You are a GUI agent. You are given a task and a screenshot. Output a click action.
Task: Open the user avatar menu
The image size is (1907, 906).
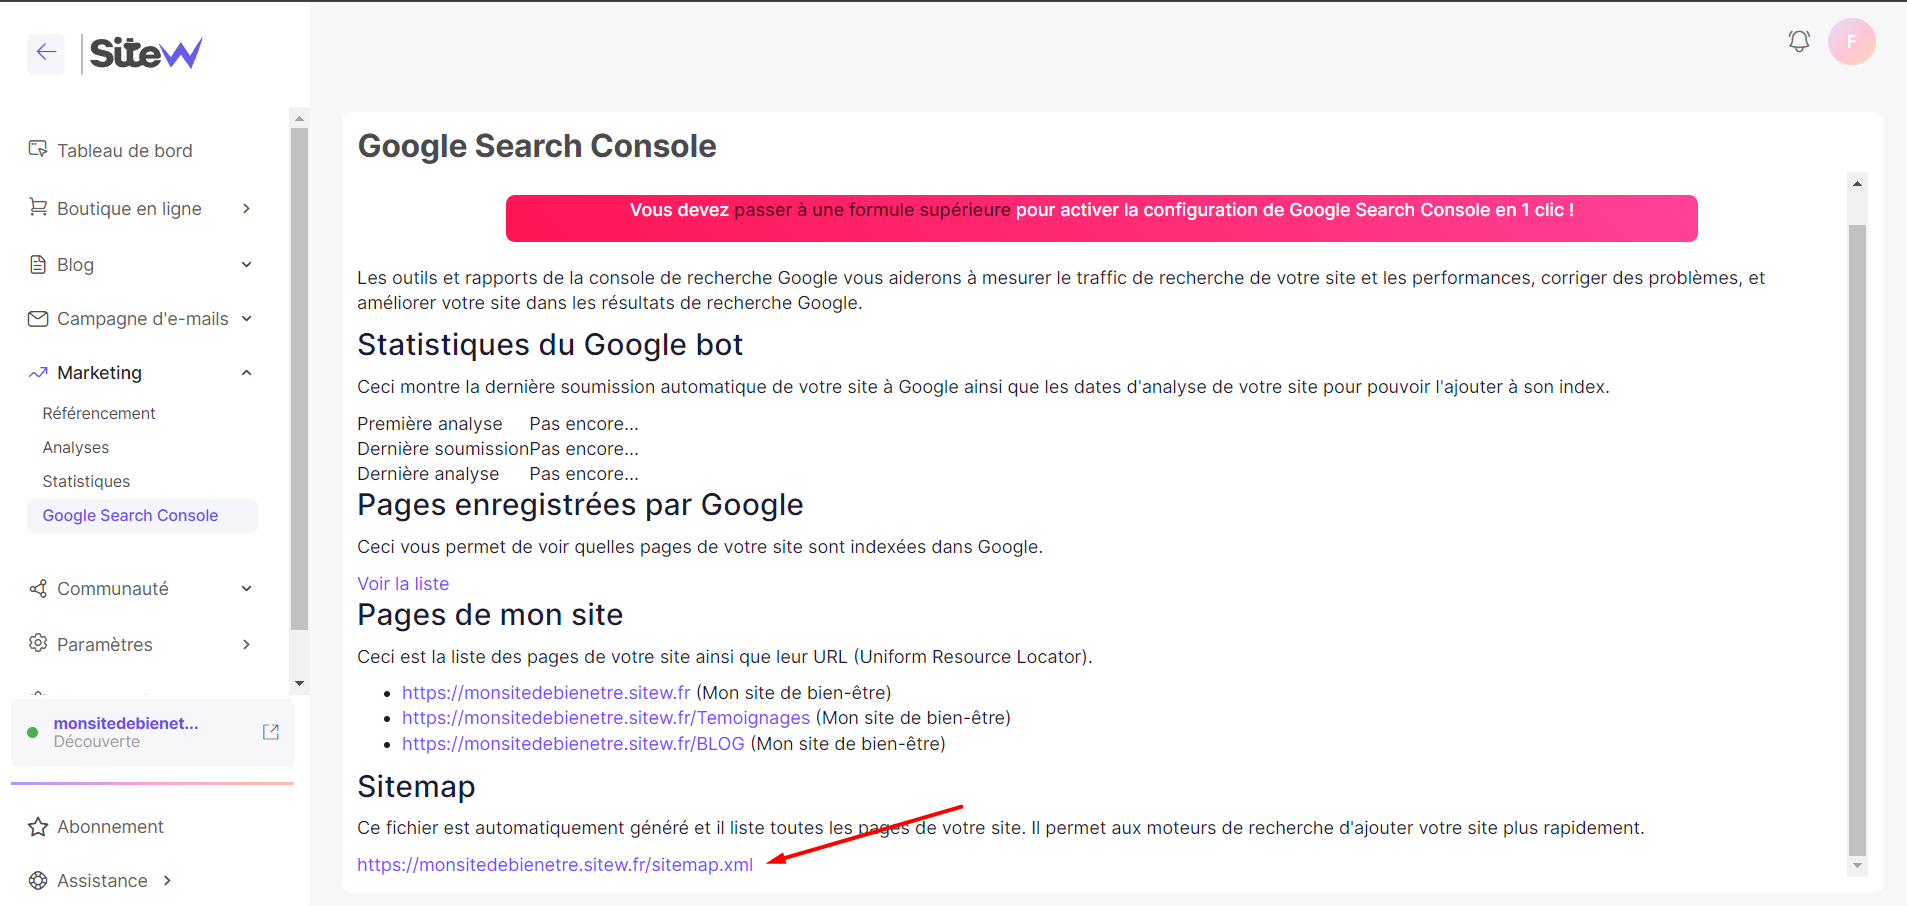click(1851, 42)
